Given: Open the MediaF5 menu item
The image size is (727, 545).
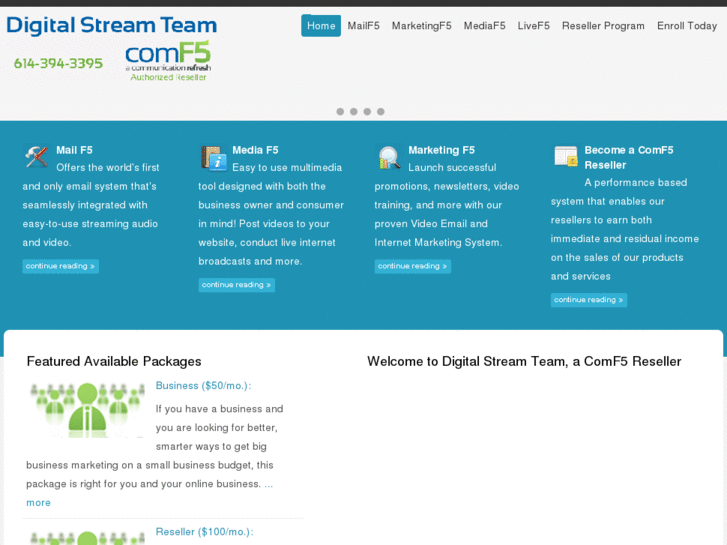Looking at the screenshot, I should 485,26.
